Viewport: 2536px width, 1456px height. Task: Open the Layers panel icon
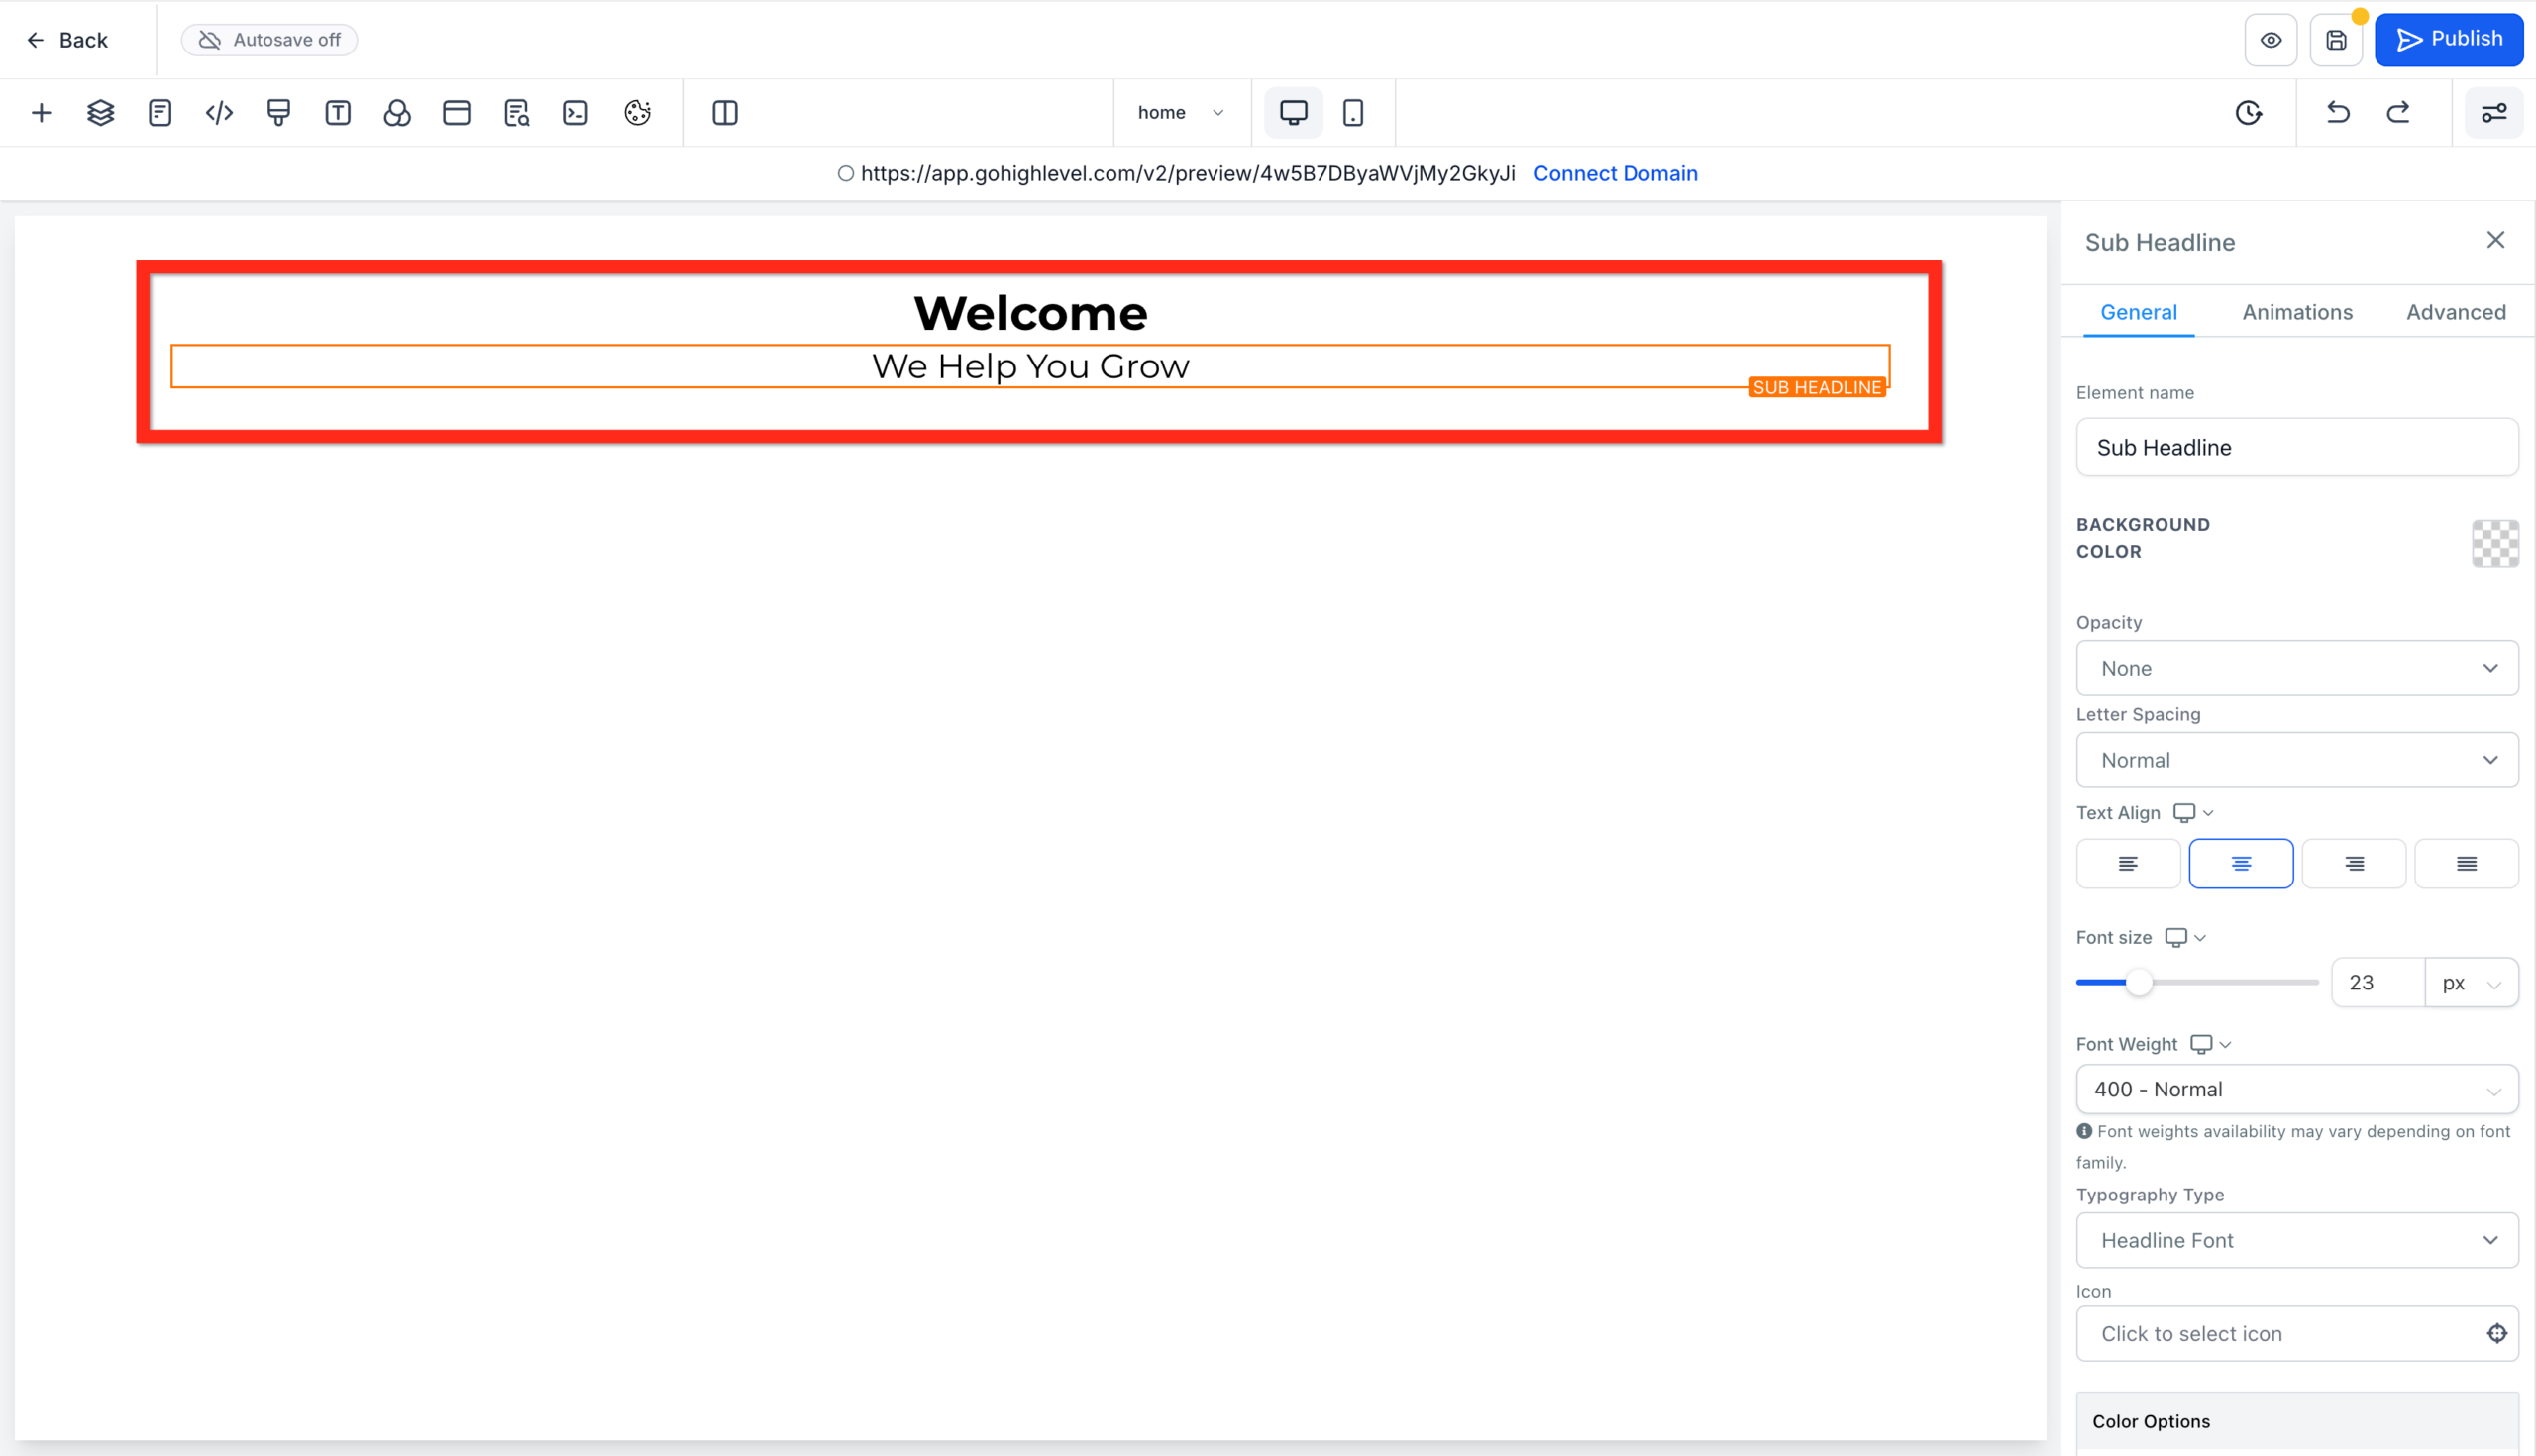click(x=100, y=112)
